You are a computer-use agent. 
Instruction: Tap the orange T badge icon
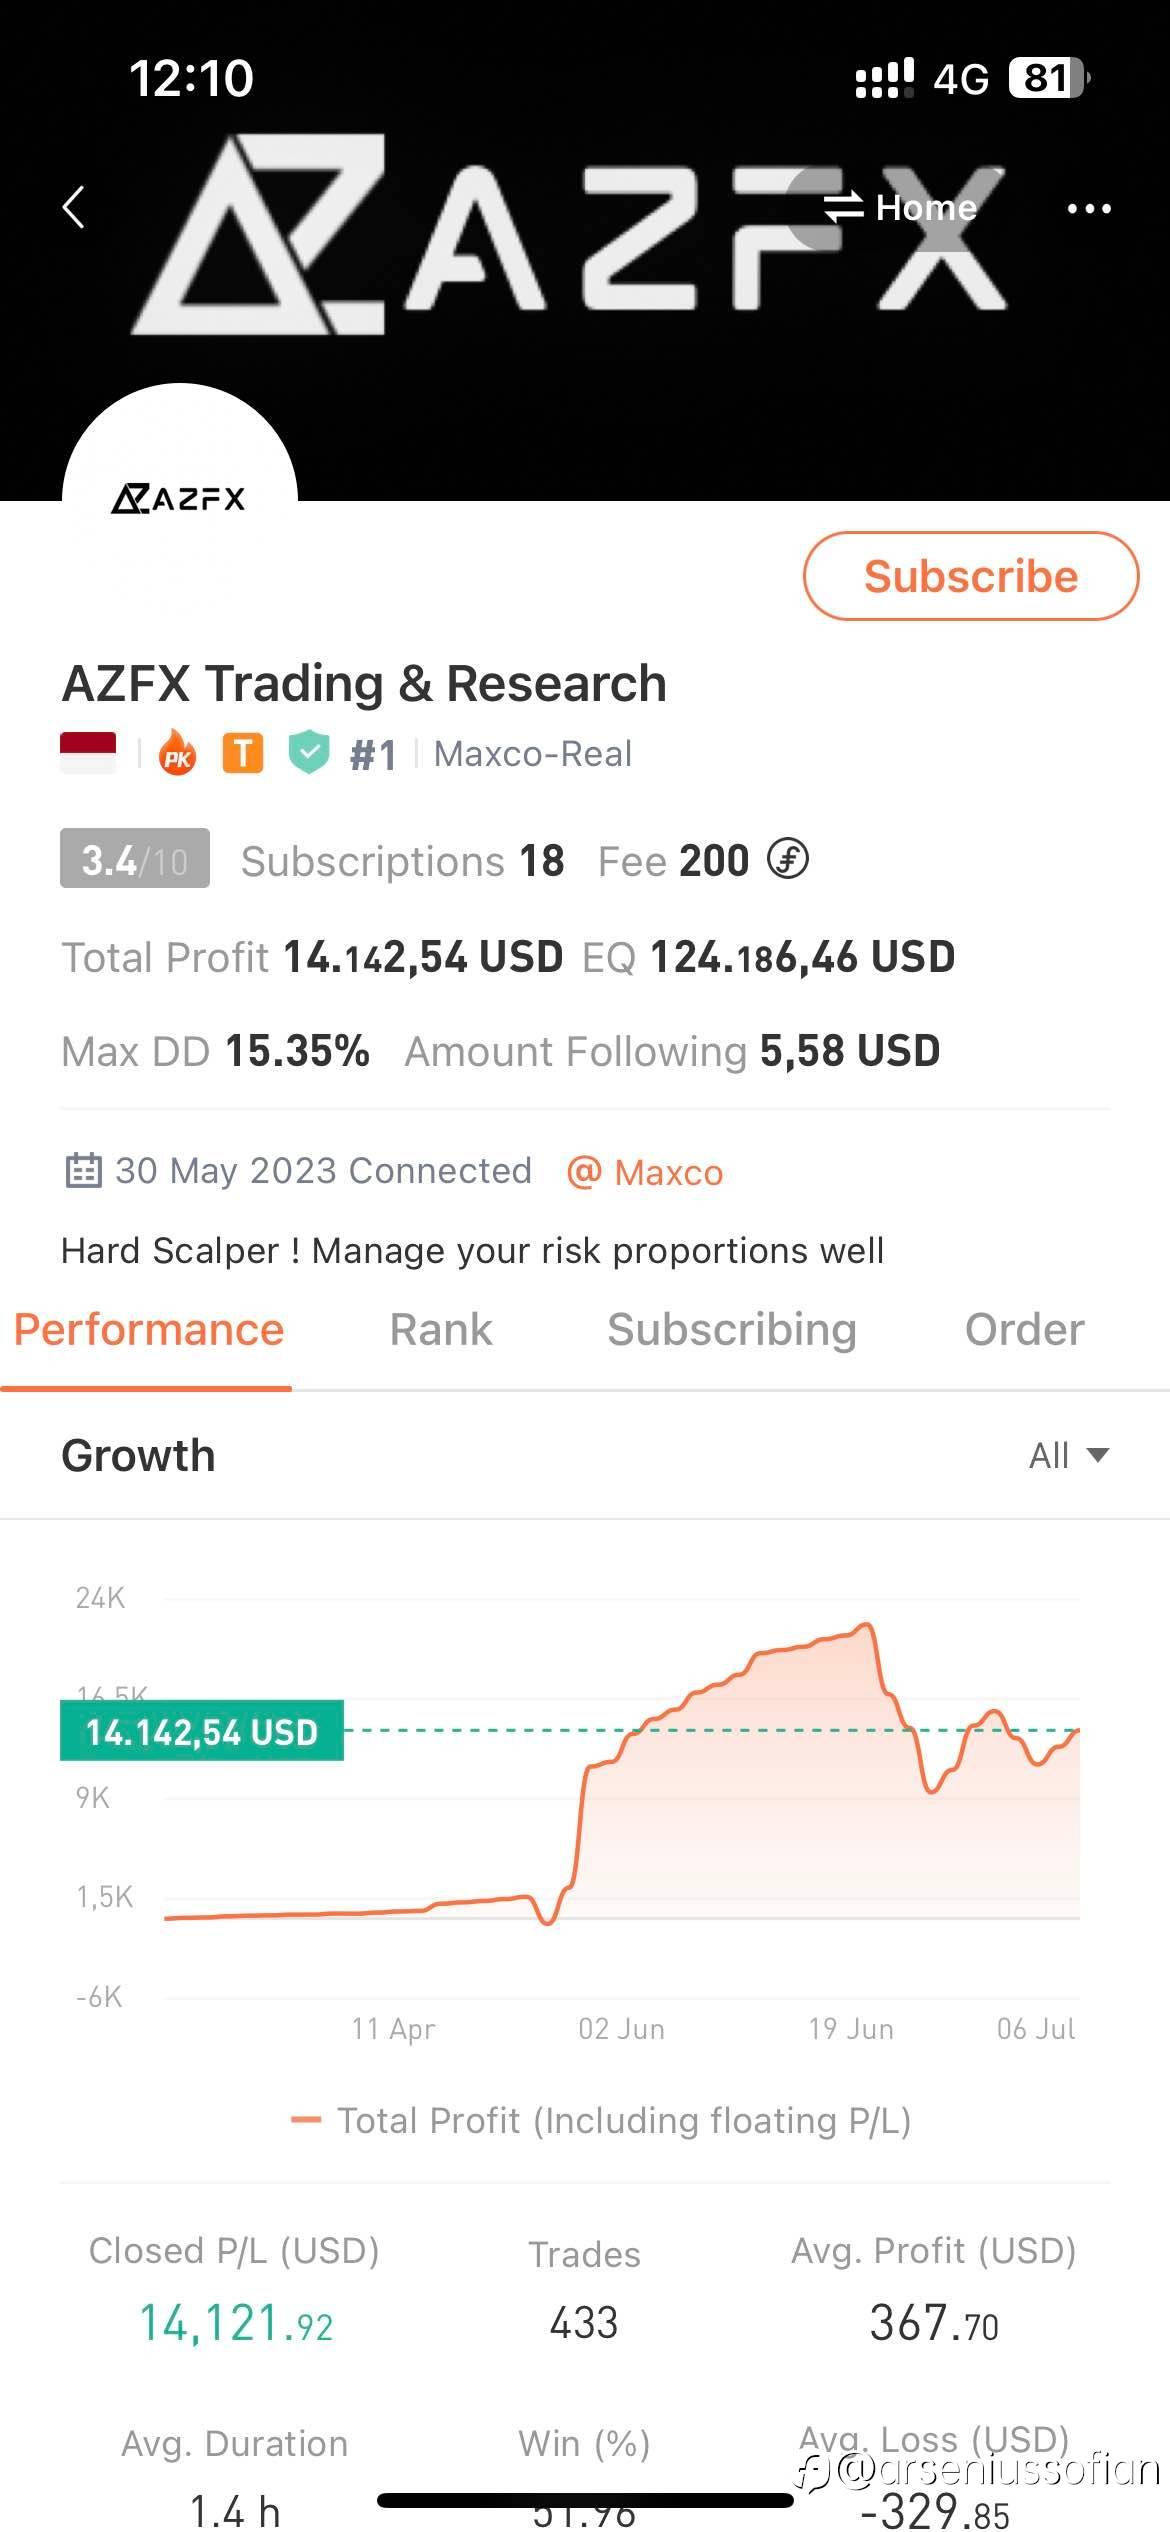[x=243, y=753]
